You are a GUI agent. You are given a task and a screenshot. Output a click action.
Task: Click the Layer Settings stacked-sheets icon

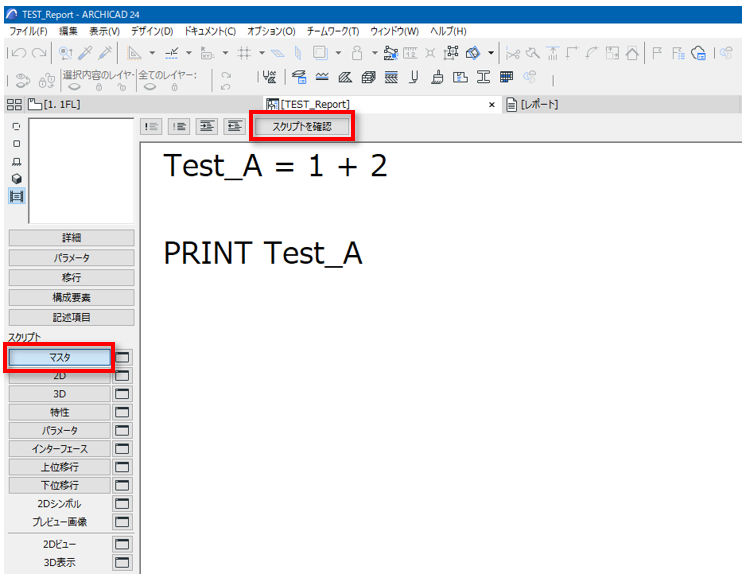tap(299, 77)
